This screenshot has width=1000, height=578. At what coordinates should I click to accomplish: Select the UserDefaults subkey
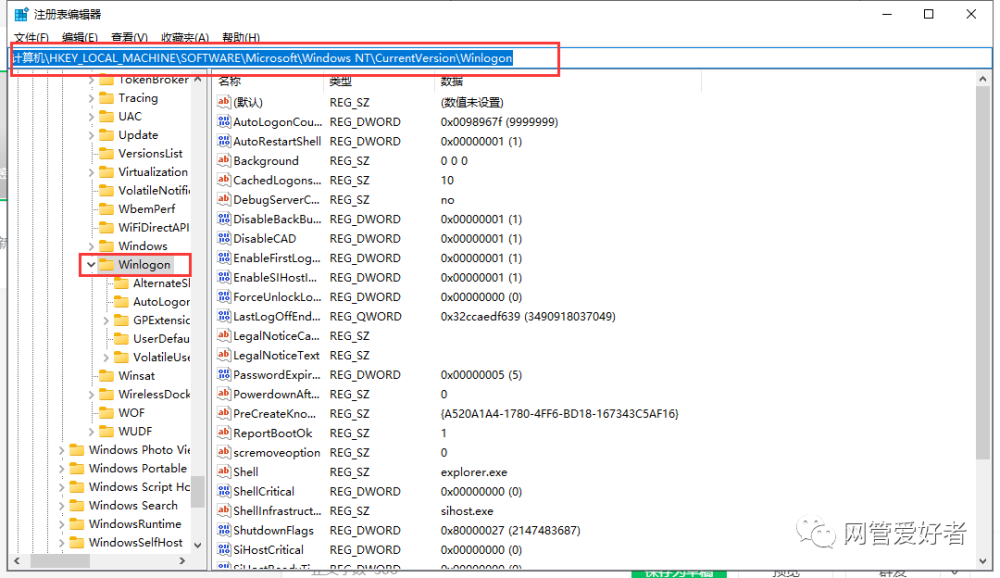[161, 339]
